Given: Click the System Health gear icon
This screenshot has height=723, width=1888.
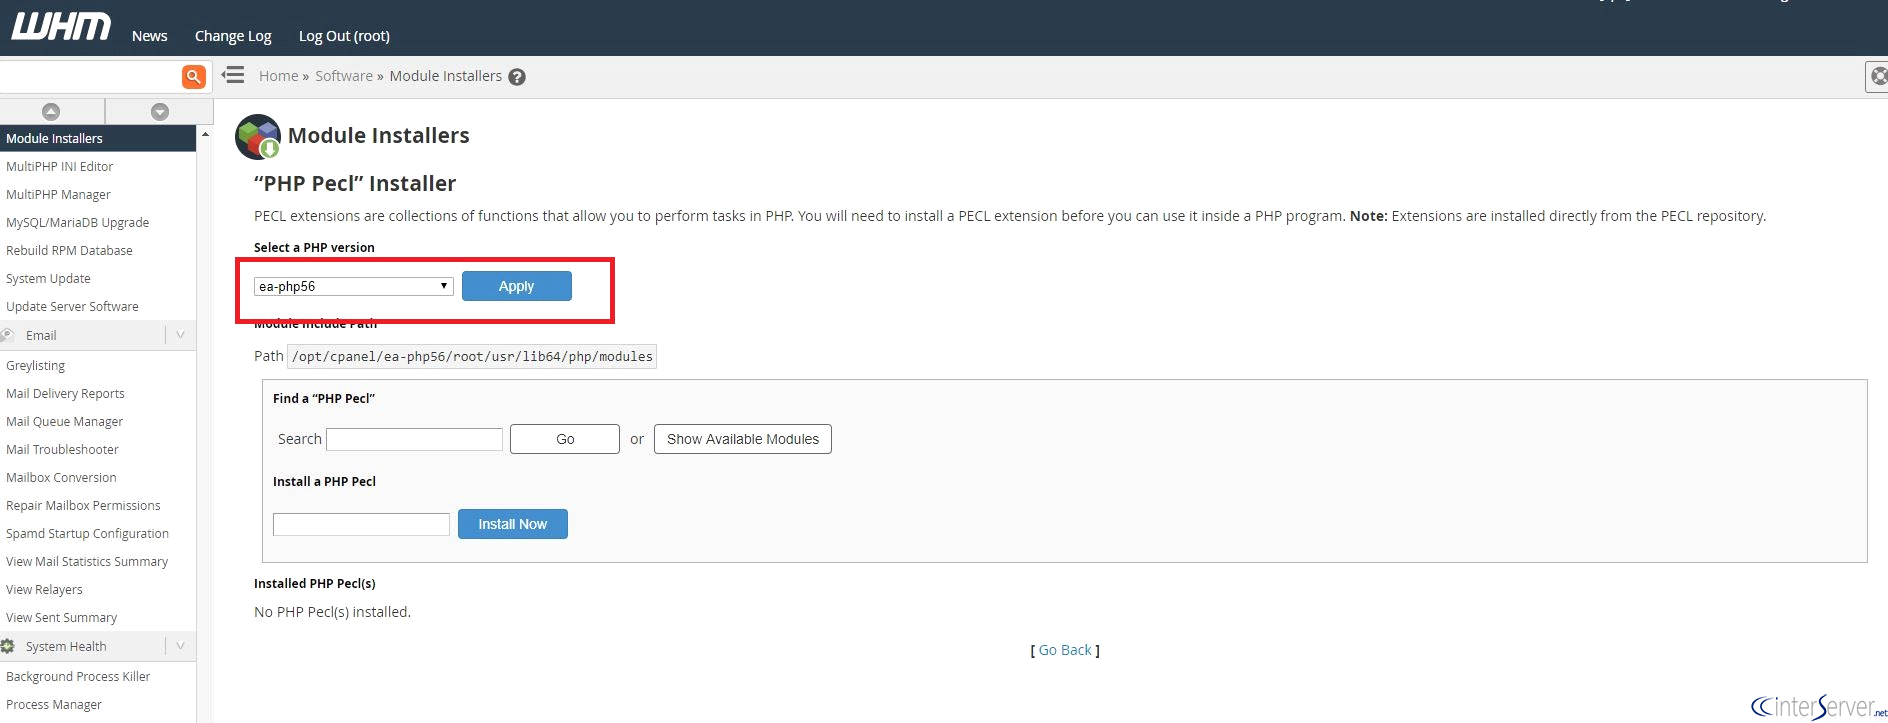Looking at the screenshot, I should [x=8, y=646].
